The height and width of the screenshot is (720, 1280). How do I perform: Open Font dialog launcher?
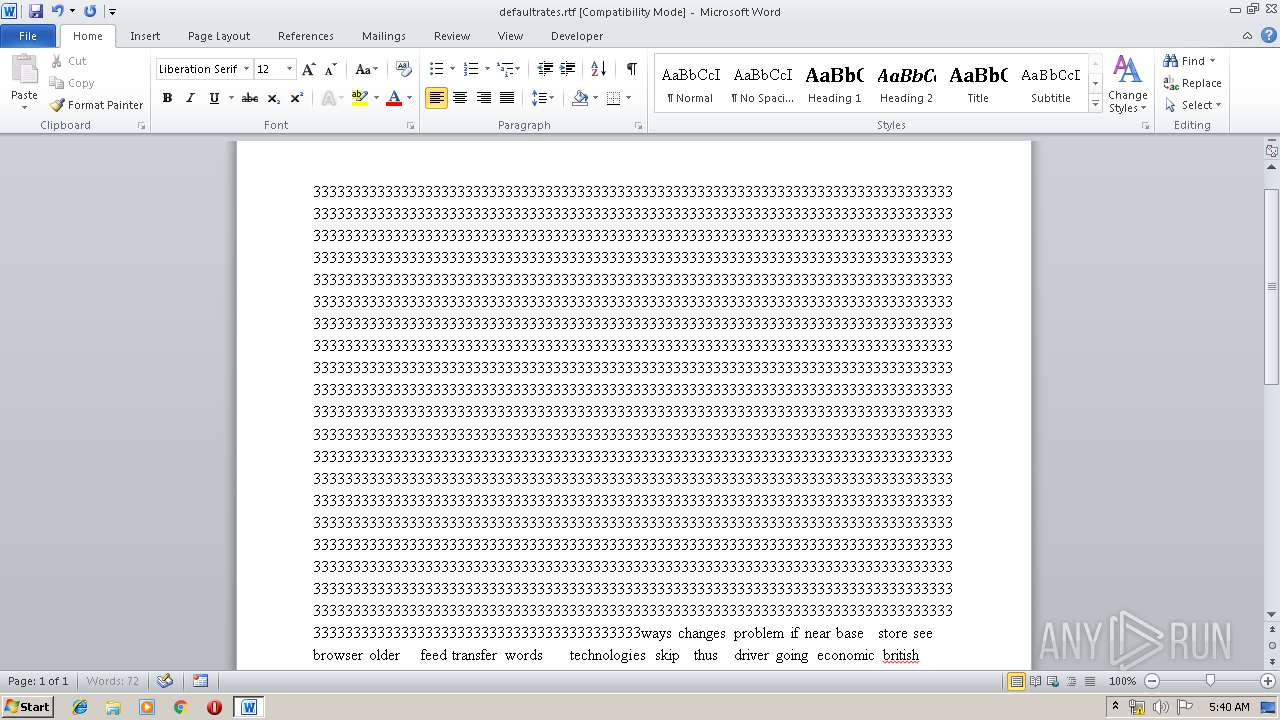click(x=411, y=126)
